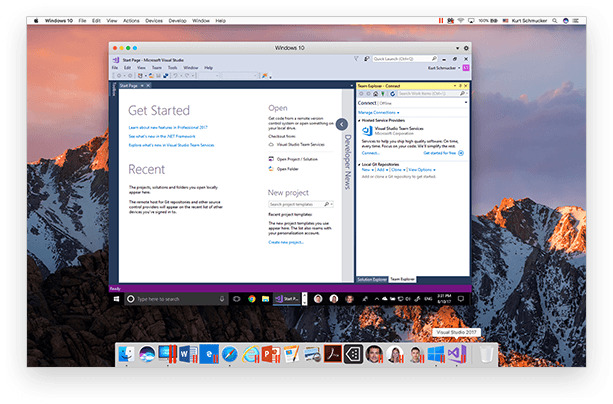Click the Learn about new features link
613x404 pixels.
pos(168,127)
